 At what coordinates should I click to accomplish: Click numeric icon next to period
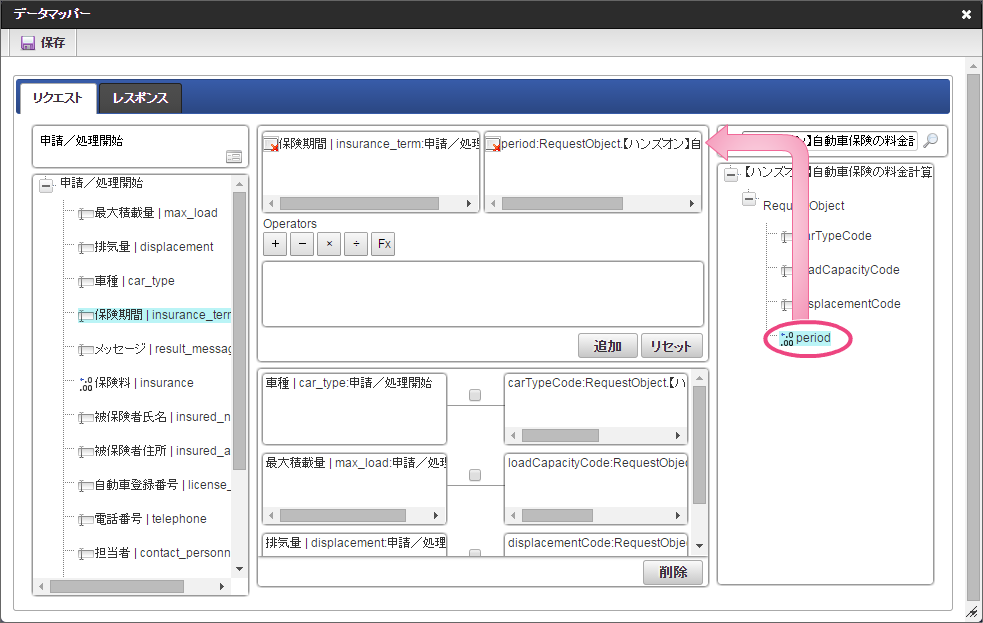tap(787, 338)
